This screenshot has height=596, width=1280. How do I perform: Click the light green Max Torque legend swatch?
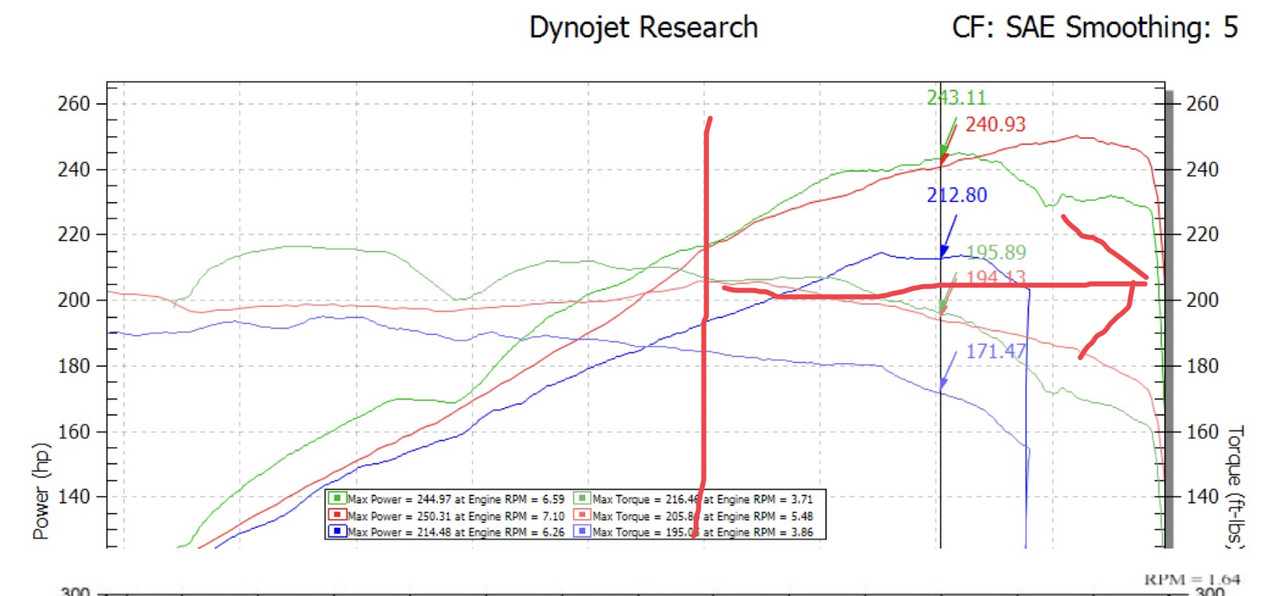click(584, 498)
